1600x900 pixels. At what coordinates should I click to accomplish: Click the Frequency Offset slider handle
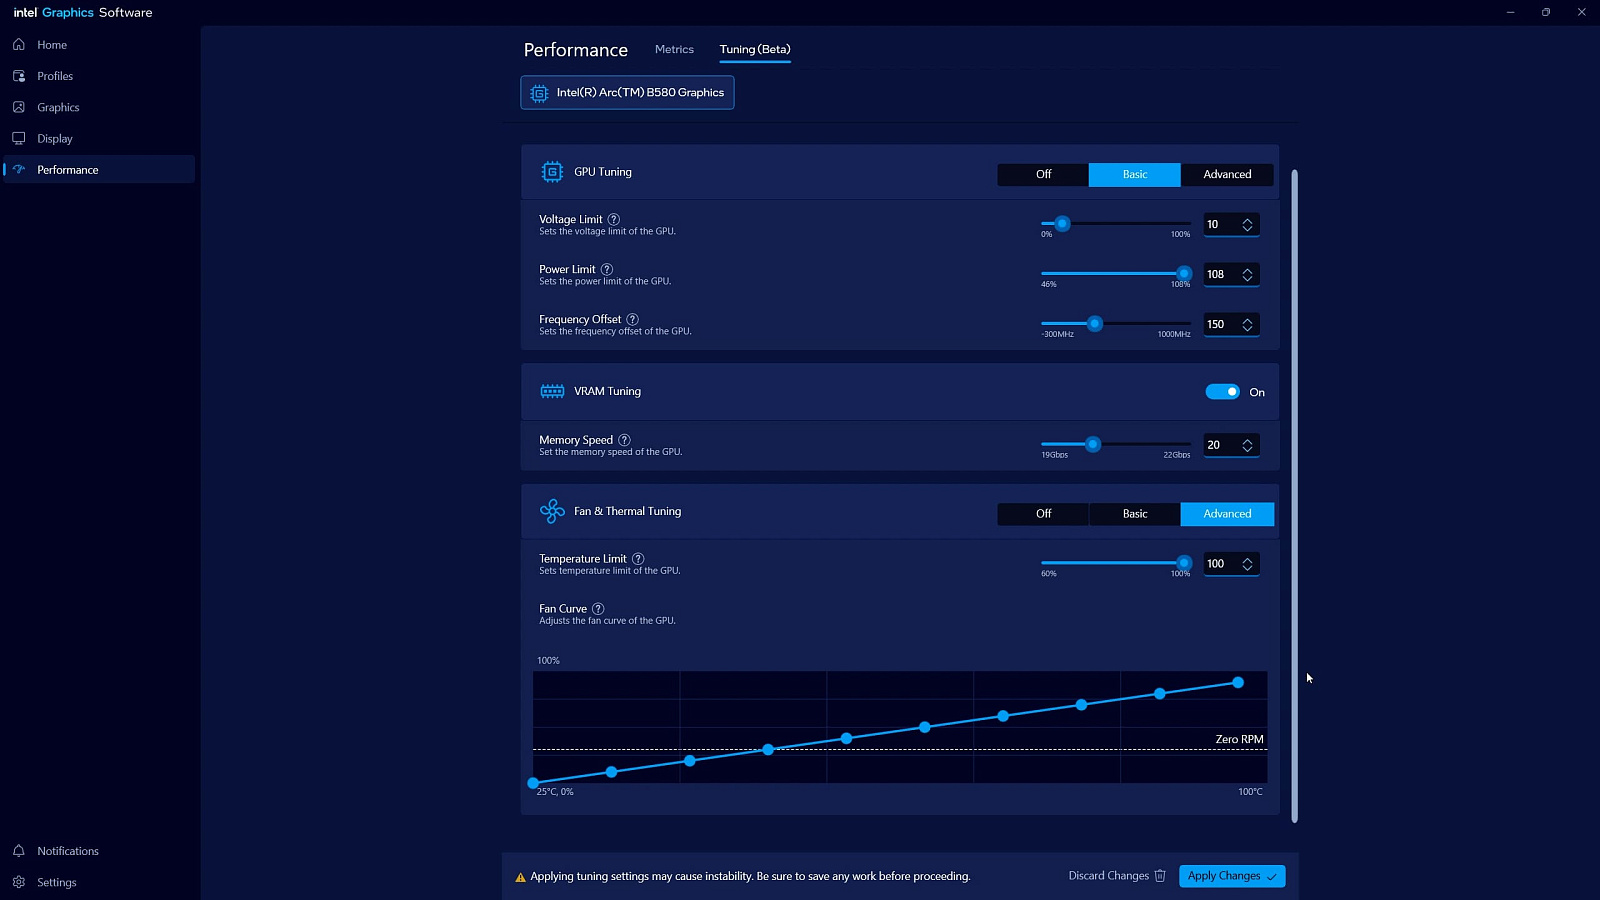(1095, 324)
